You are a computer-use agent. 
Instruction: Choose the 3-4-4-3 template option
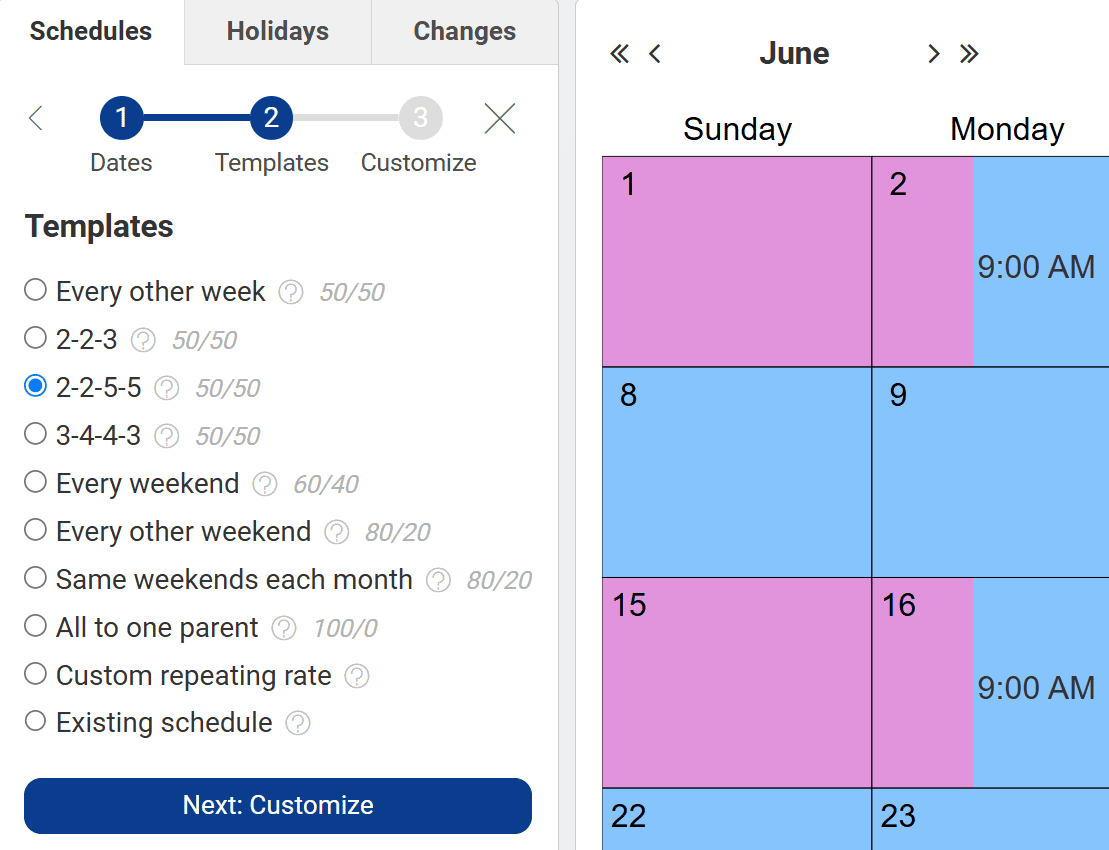pyautogui.click(x=36, y=434)
